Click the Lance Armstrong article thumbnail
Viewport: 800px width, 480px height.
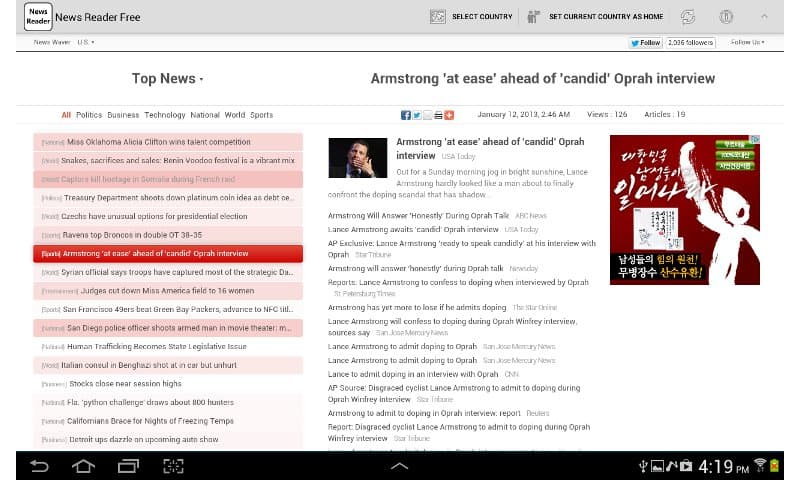357,158
